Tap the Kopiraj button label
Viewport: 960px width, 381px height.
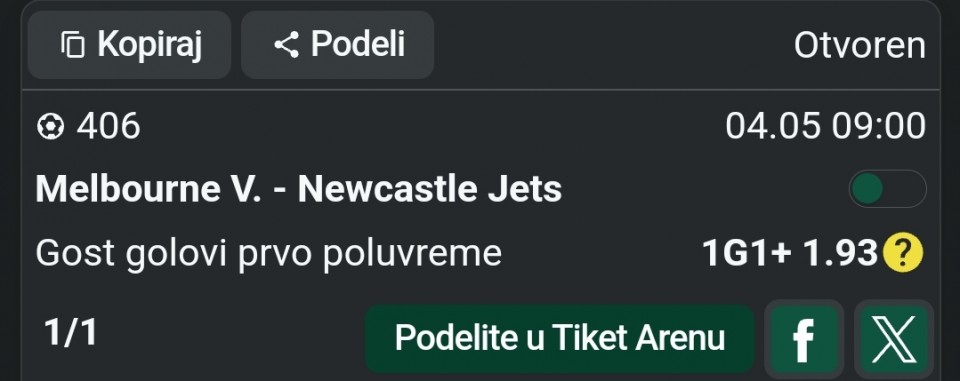pyautogui.click(x=149, y=45)
